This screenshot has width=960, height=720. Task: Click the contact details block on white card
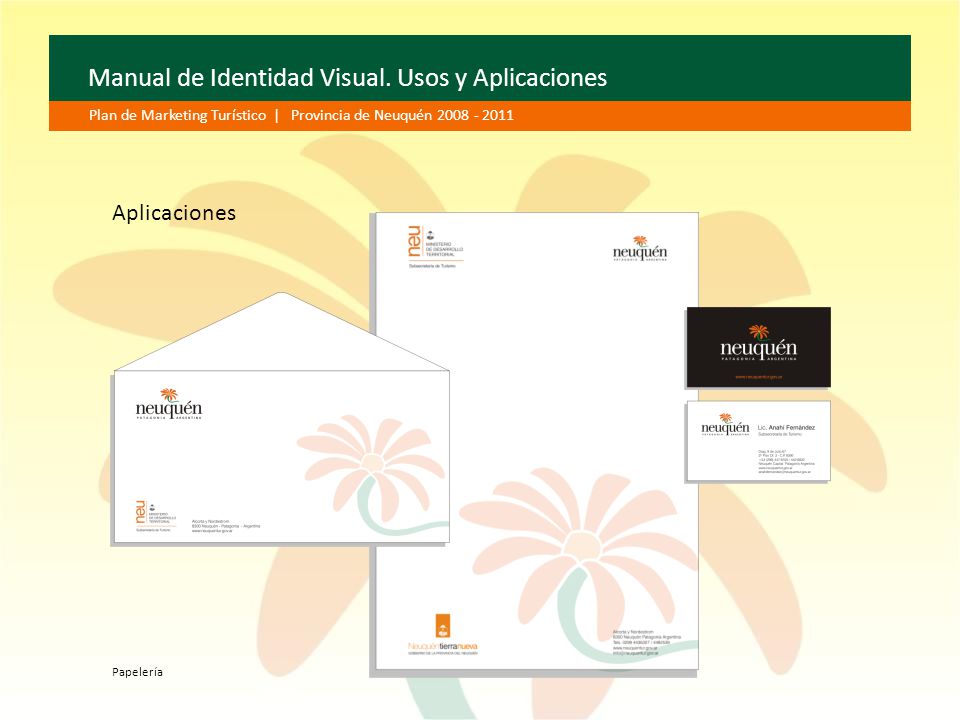pos(786,462)
